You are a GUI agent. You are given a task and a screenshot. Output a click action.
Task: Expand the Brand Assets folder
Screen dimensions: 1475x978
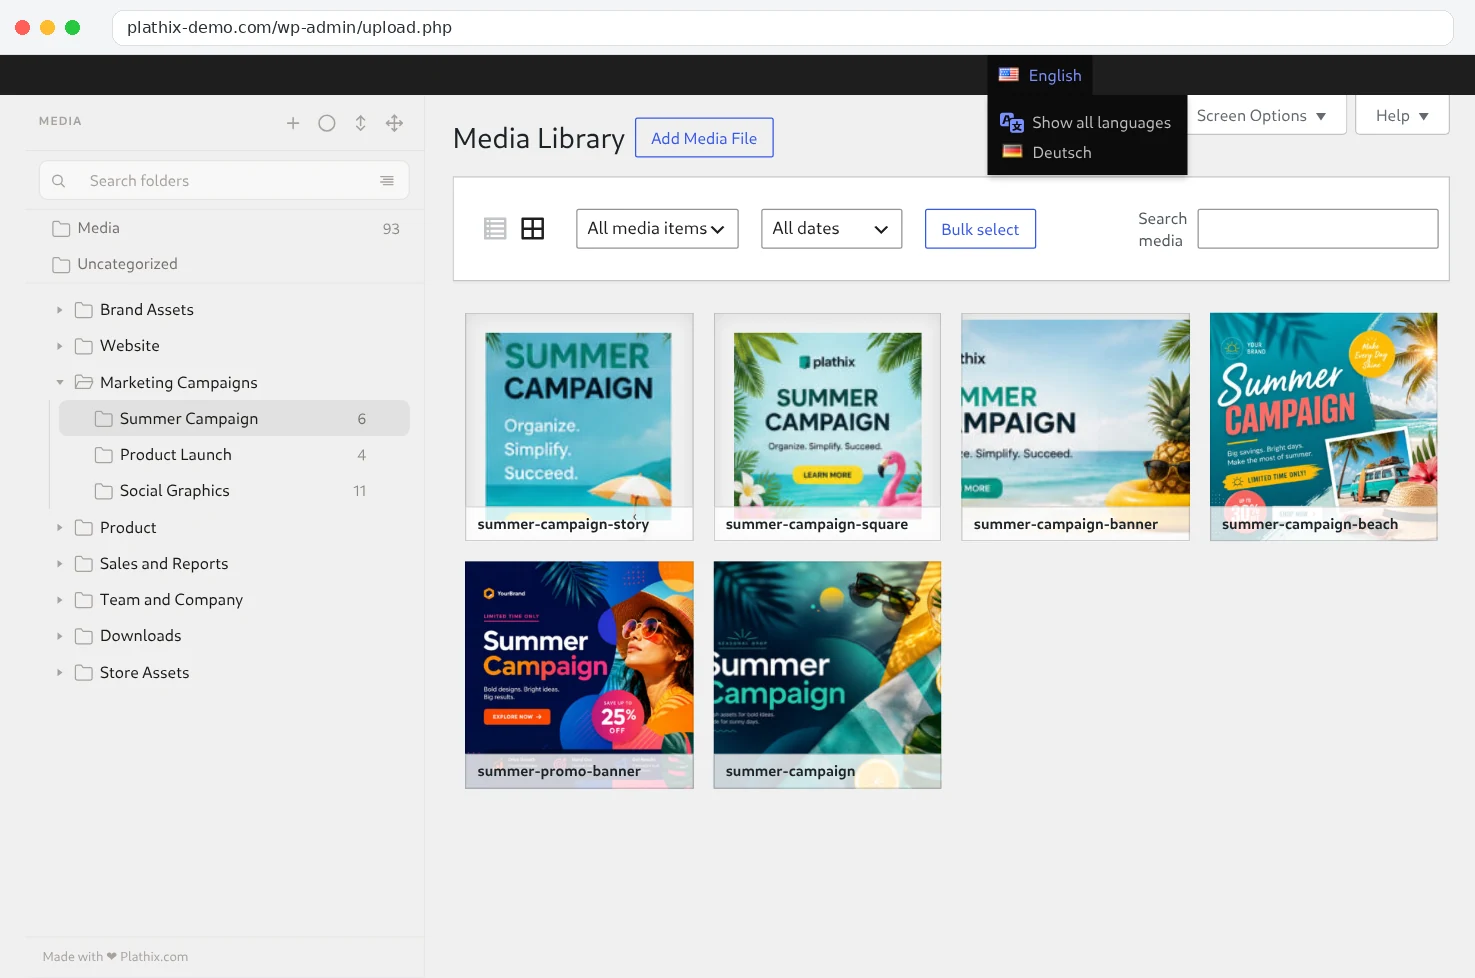point(60,310)
